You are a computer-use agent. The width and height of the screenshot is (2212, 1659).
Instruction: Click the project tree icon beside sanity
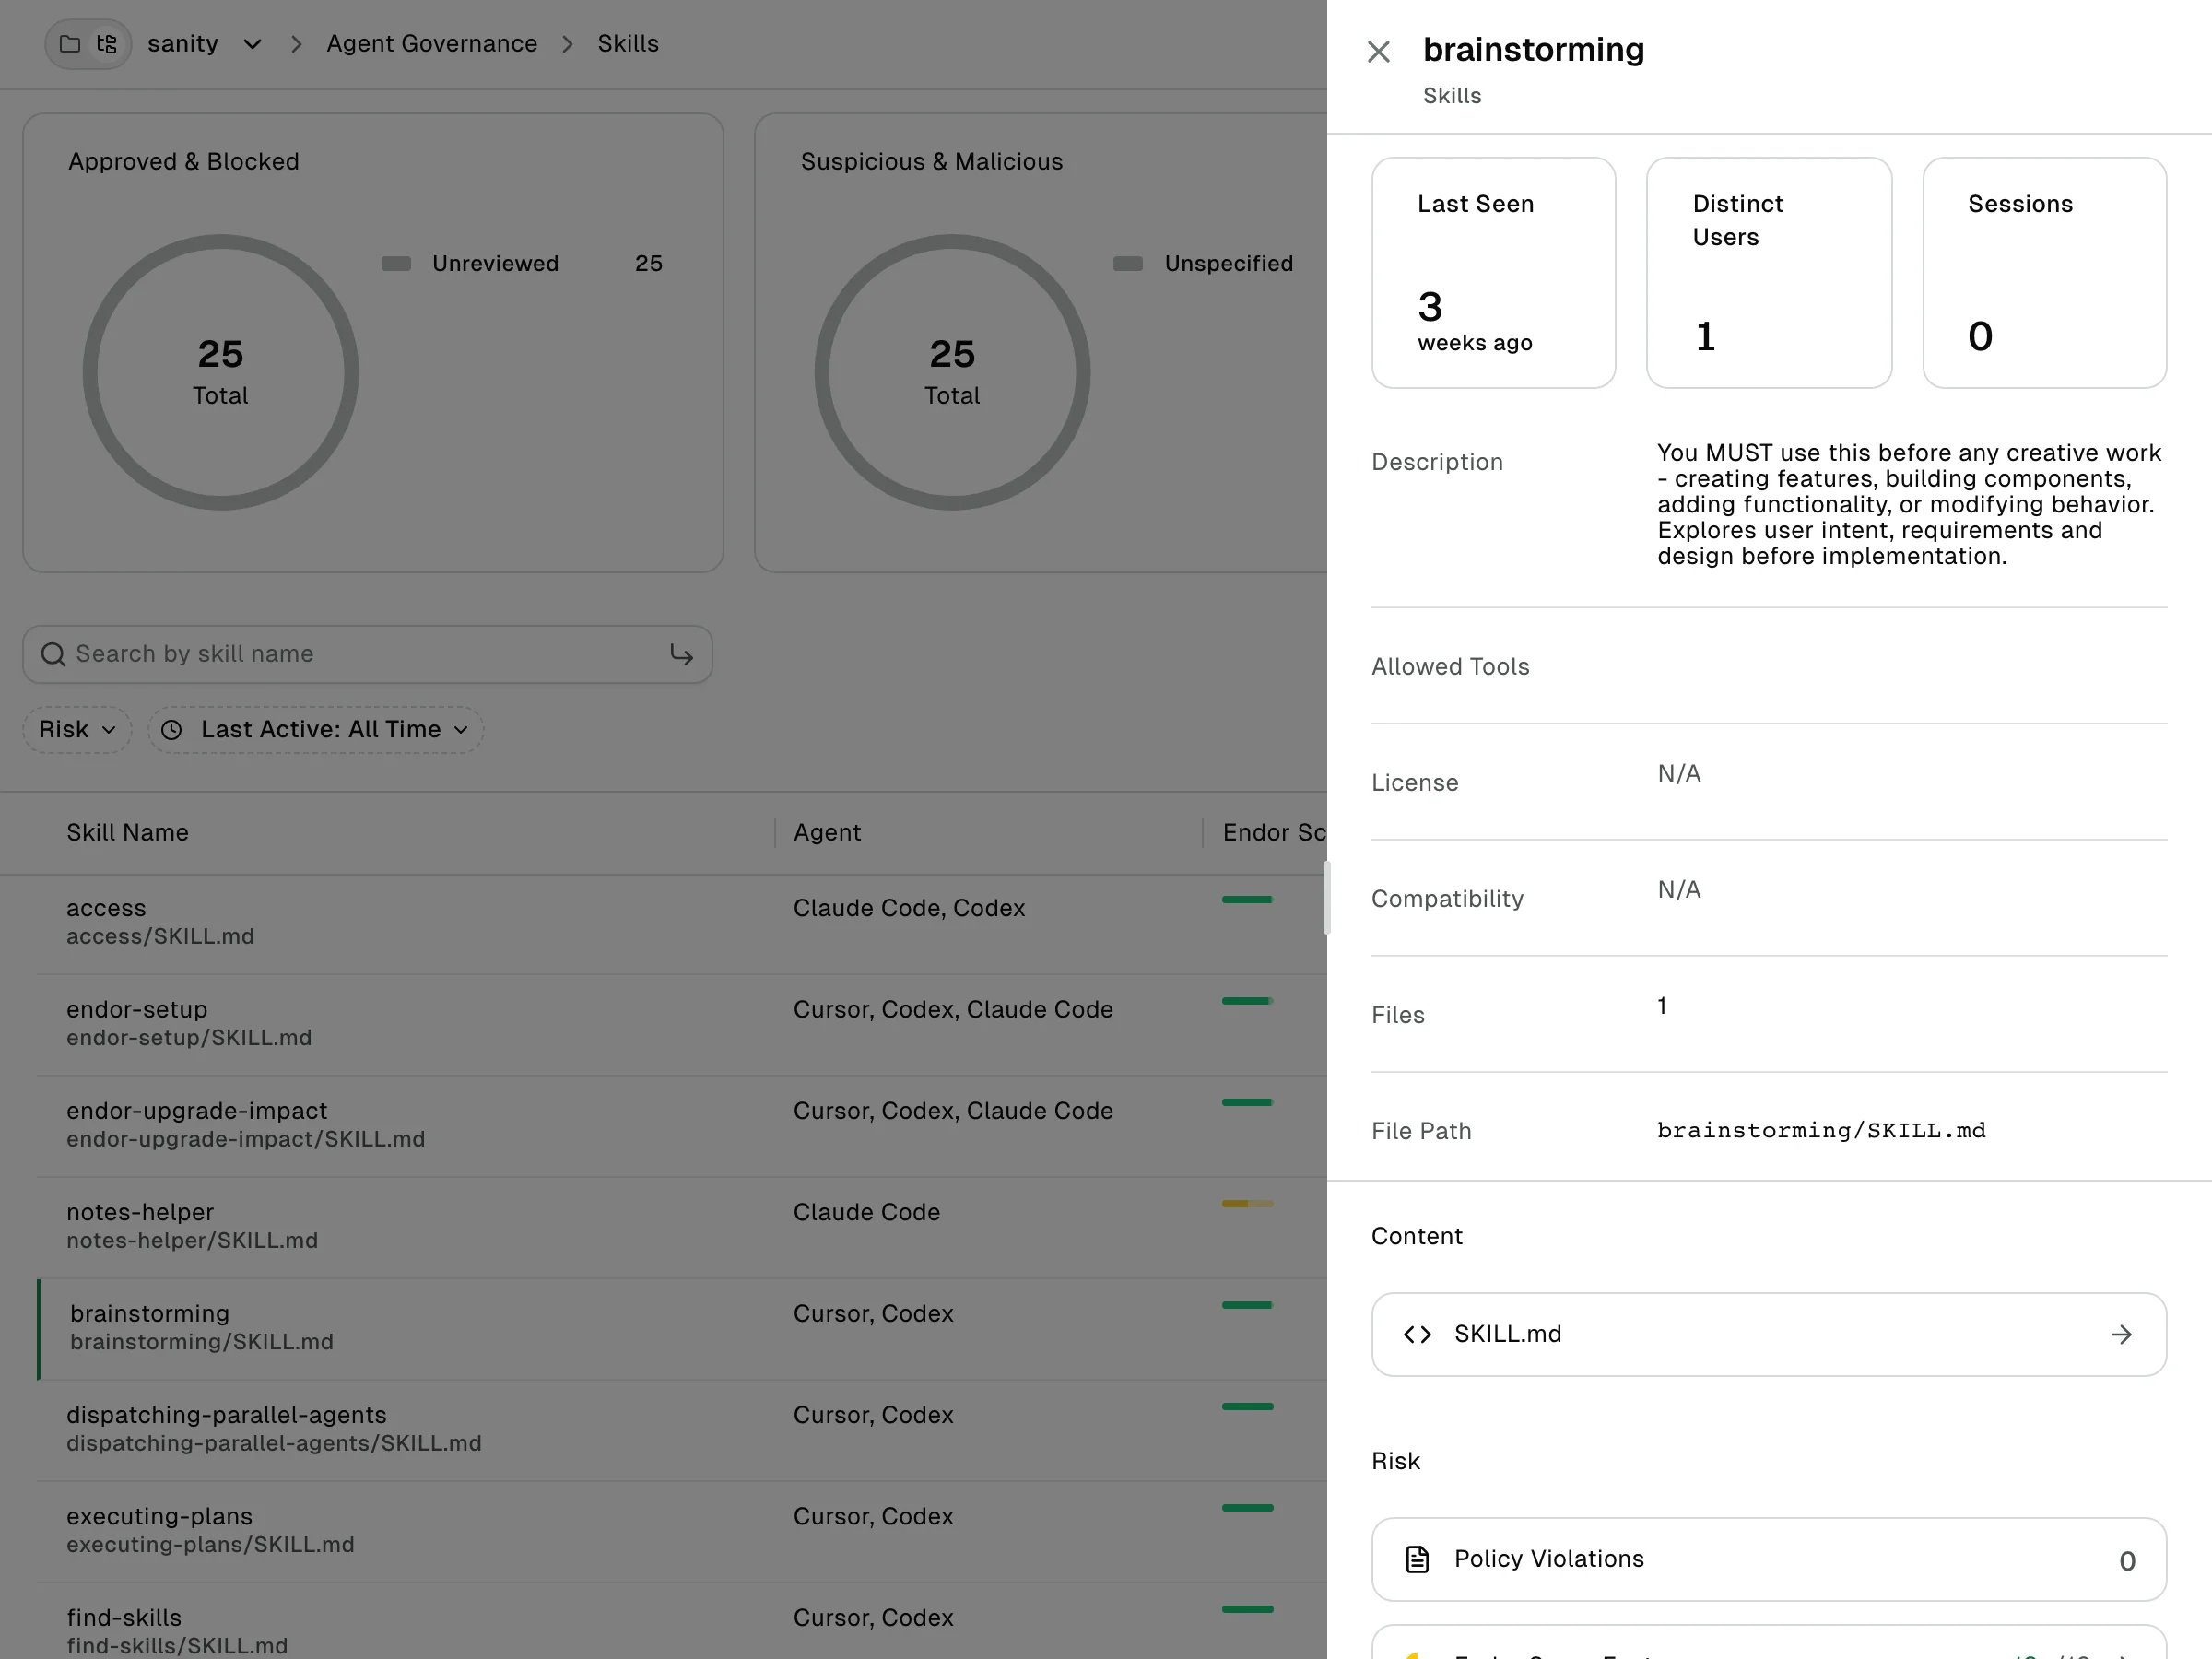[107, 44]
